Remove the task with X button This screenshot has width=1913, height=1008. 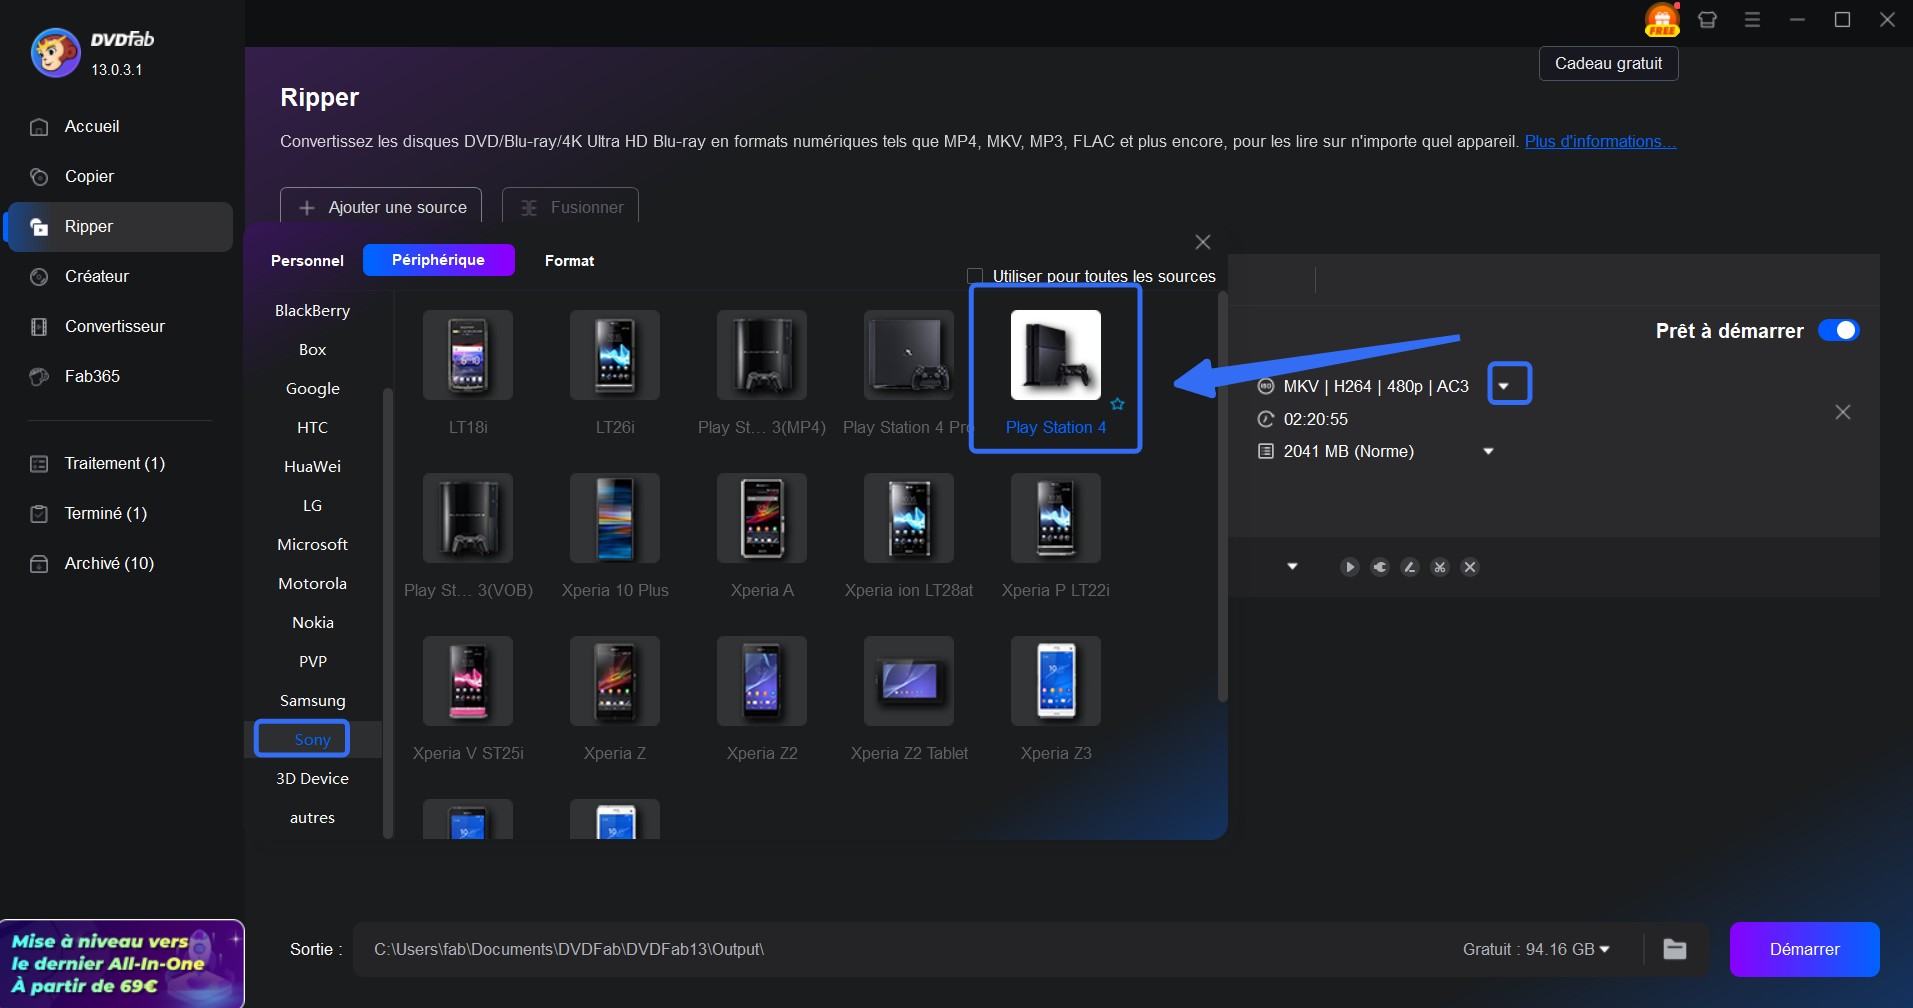(1843, 412)
